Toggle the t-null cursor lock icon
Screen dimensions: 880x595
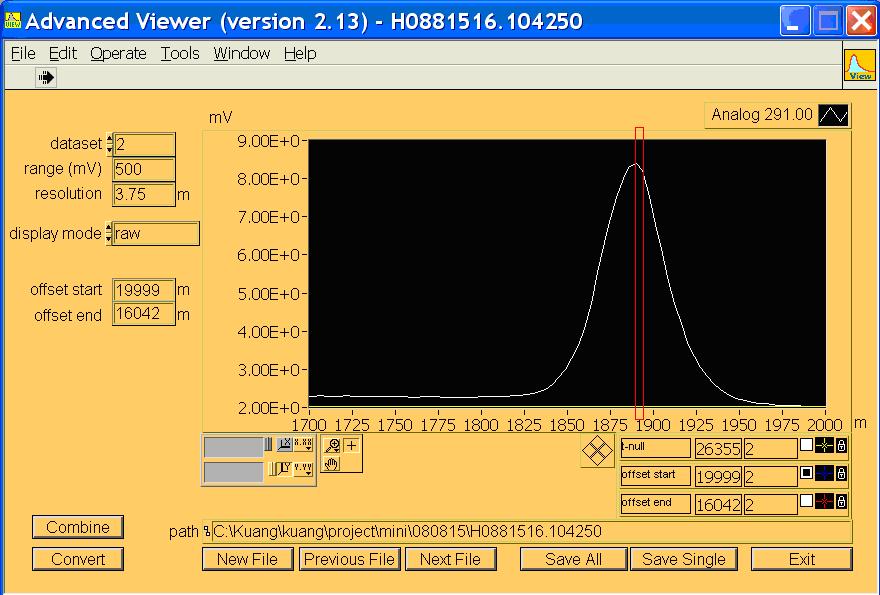(841, 446)
